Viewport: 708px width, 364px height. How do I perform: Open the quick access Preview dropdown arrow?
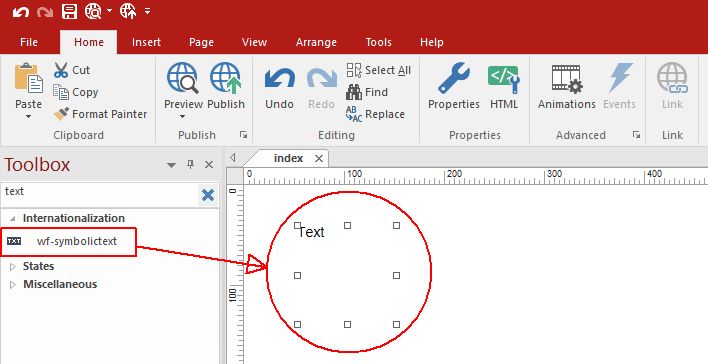tap(109, 11)
